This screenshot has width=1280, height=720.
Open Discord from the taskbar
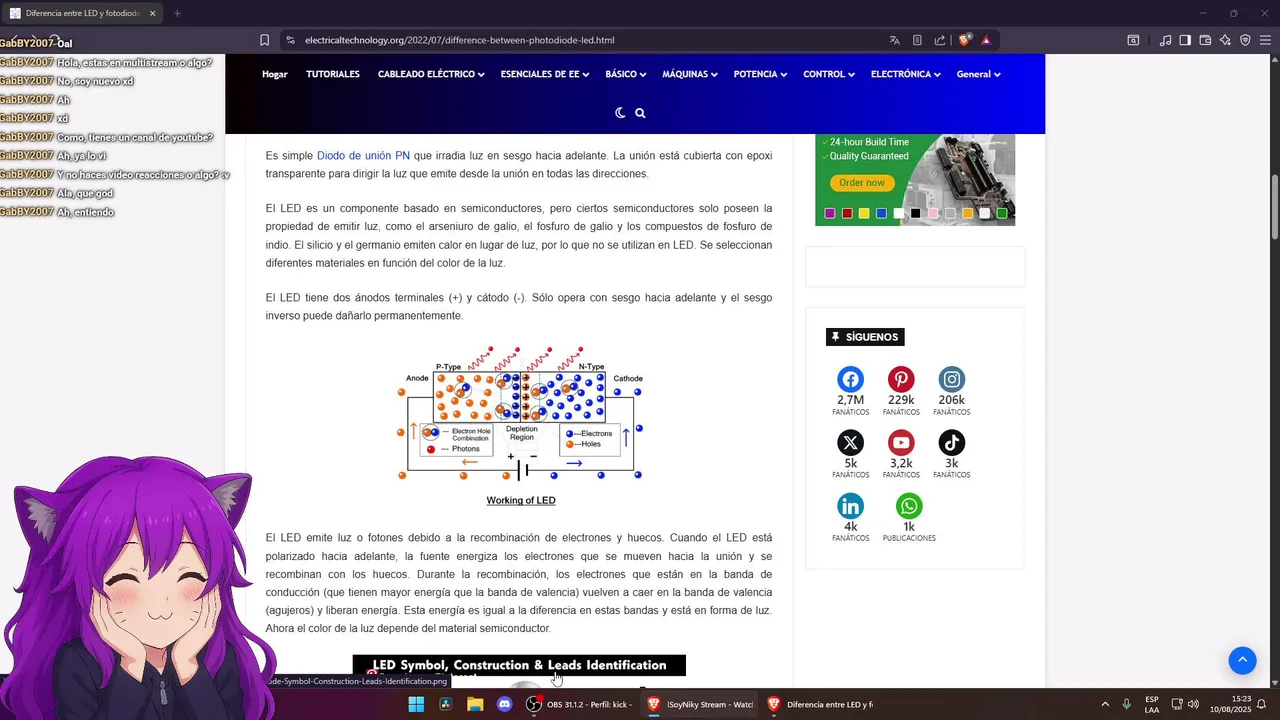click(x=505, y=704)
